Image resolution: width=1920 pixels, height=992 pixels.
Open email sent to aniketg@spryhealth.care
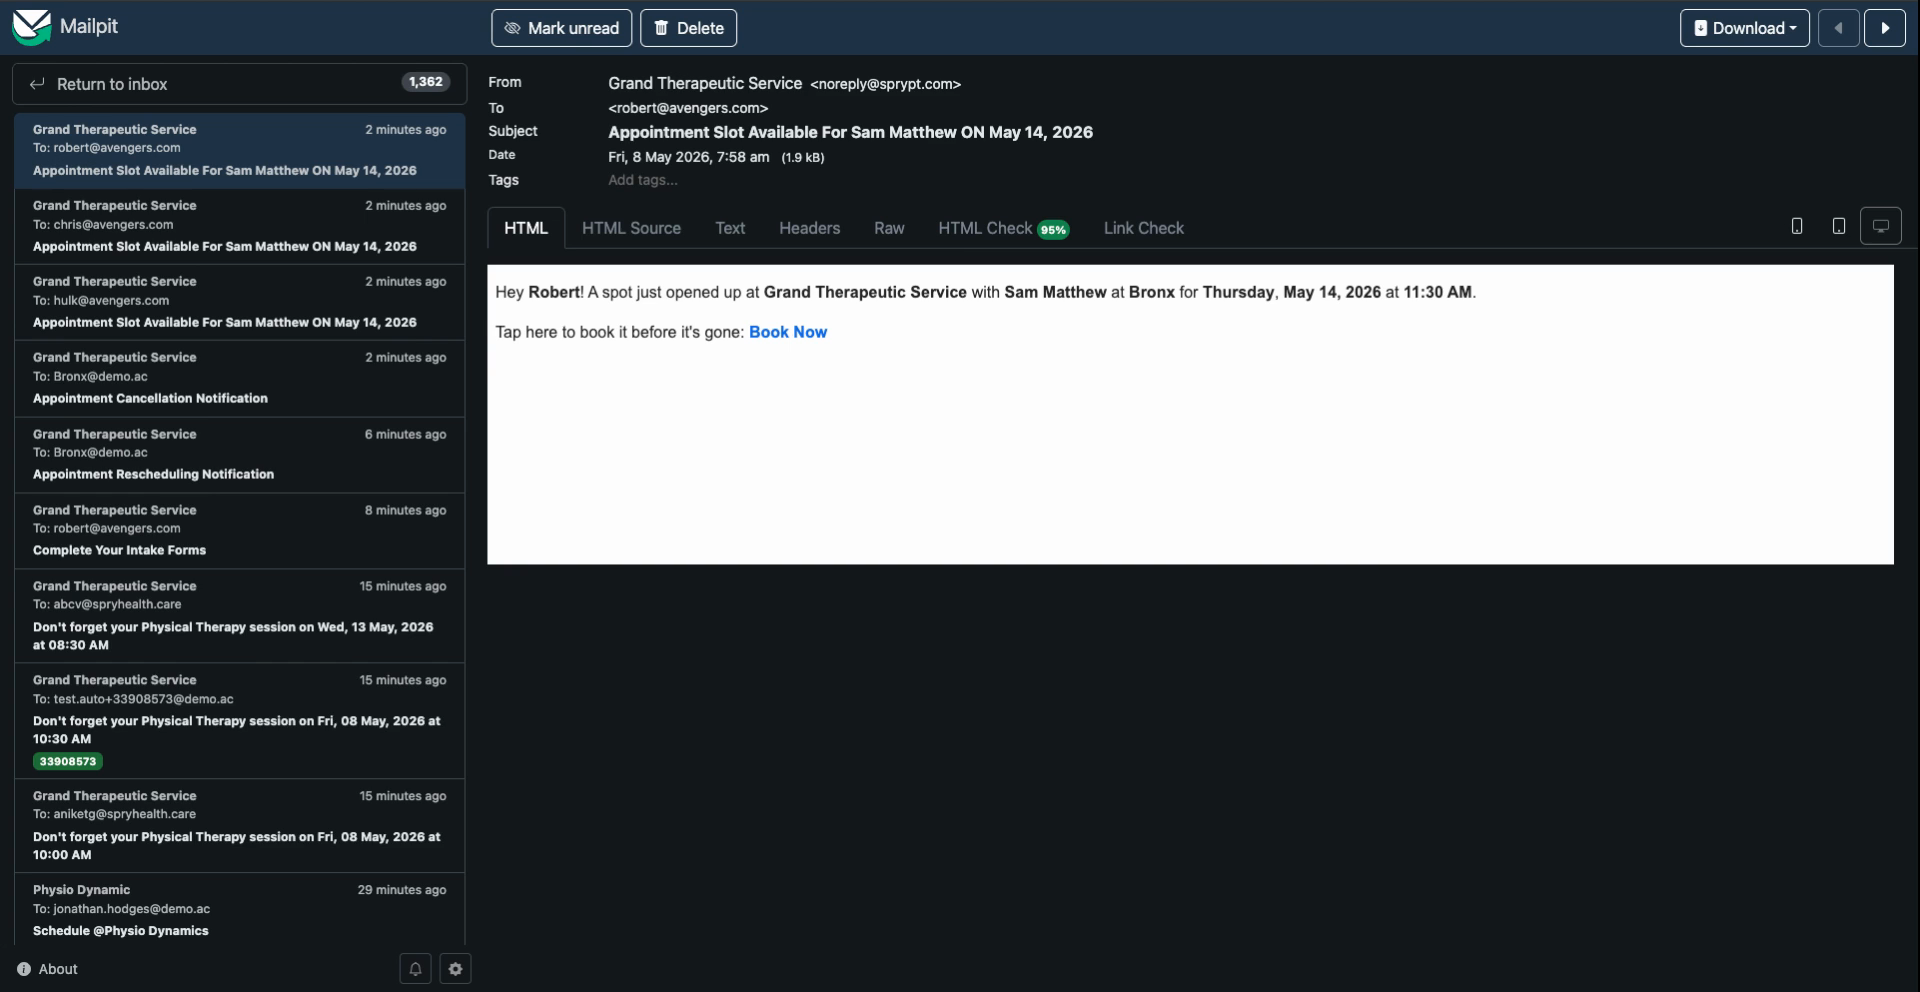(239, 825)
